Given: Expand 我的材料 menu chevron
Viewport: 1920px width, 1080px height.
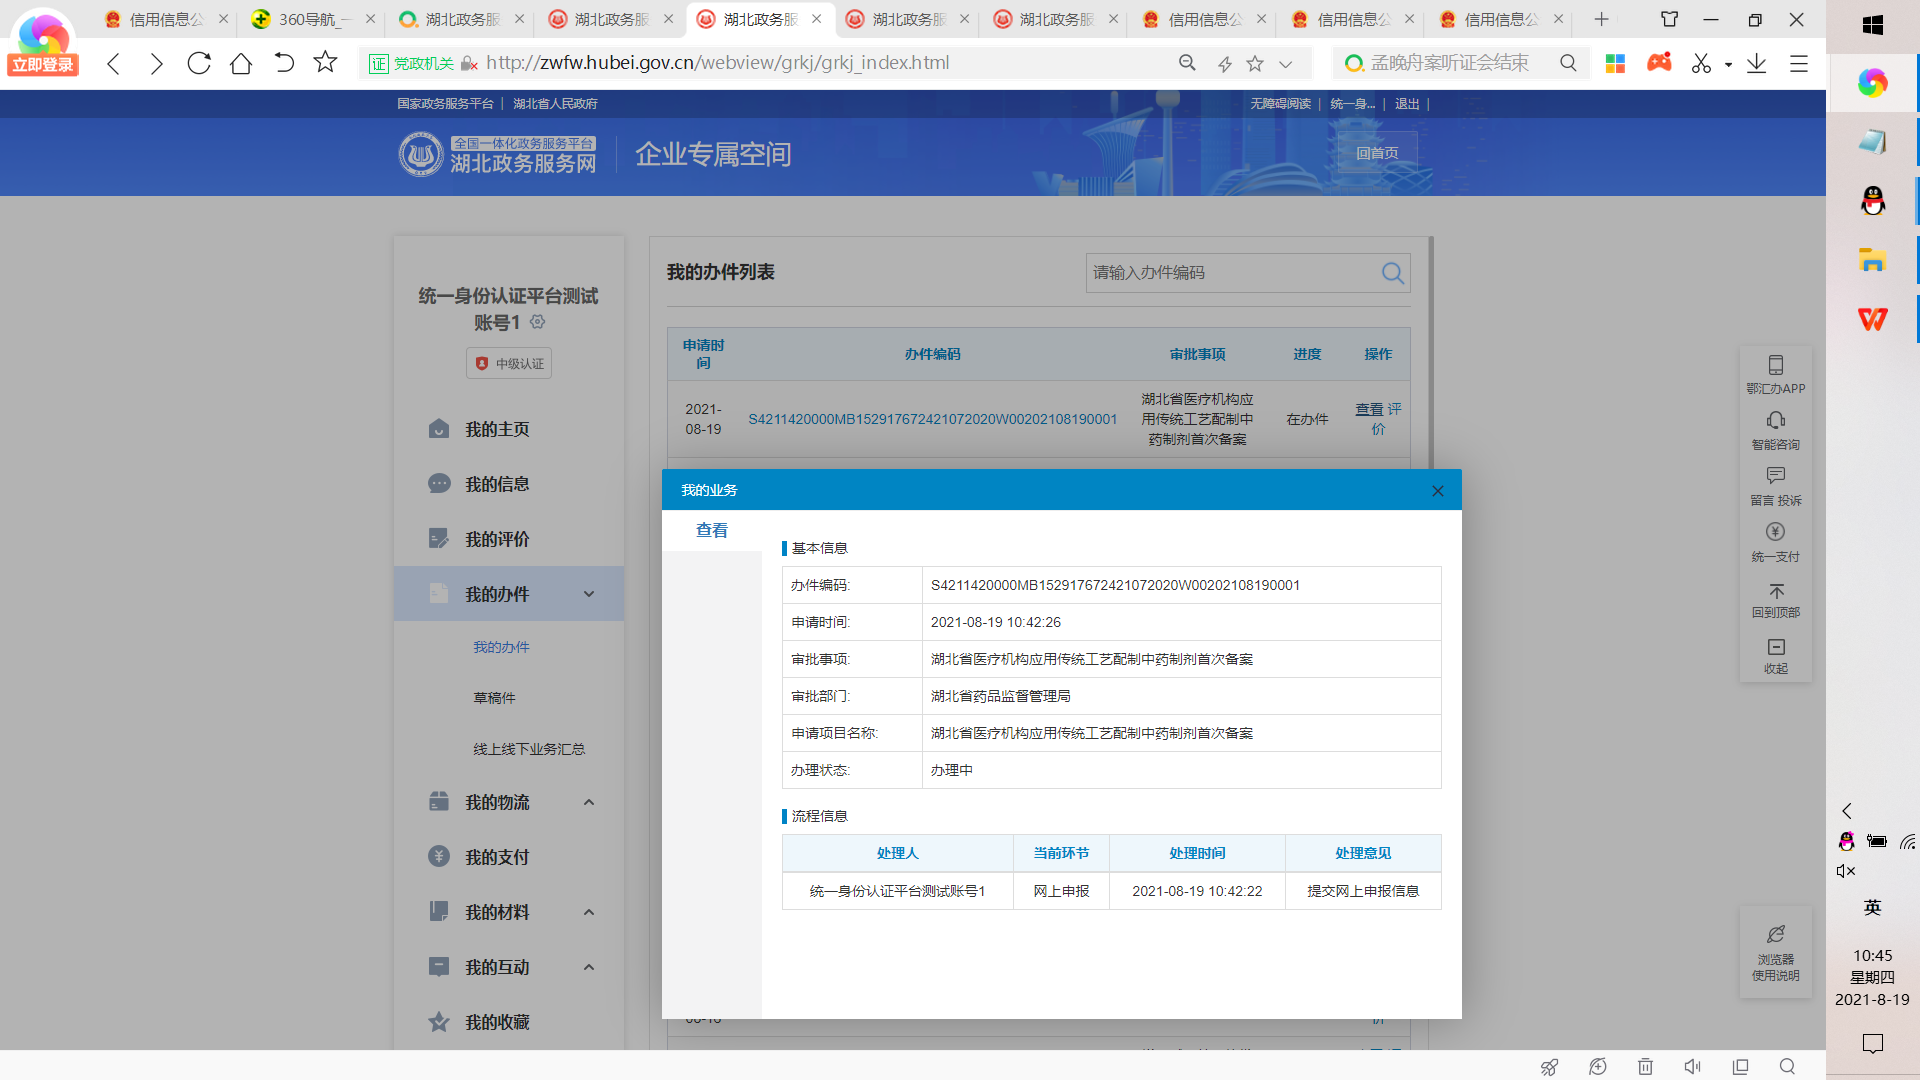Looking at the screenshot, I should coord(589,912).
